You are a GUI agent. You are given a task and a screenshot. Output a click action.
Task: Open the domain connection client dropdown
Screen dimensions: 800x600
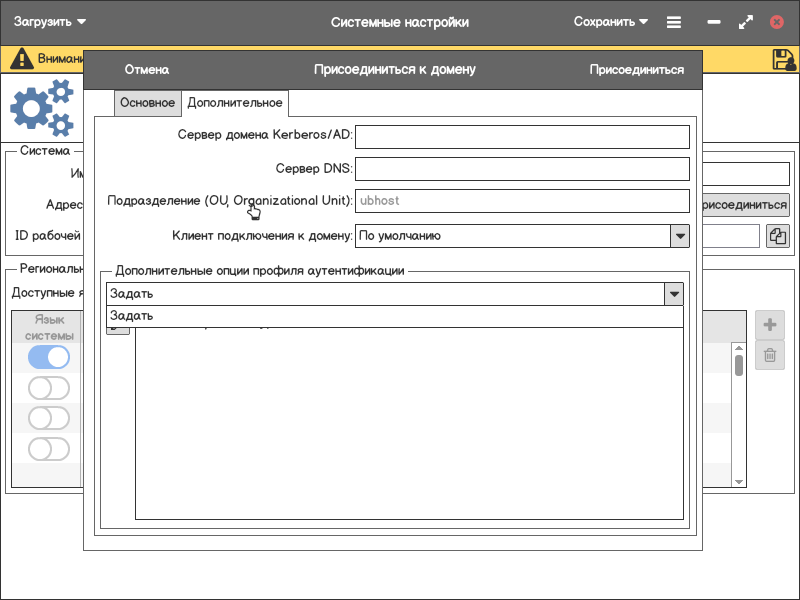[680, 236]
